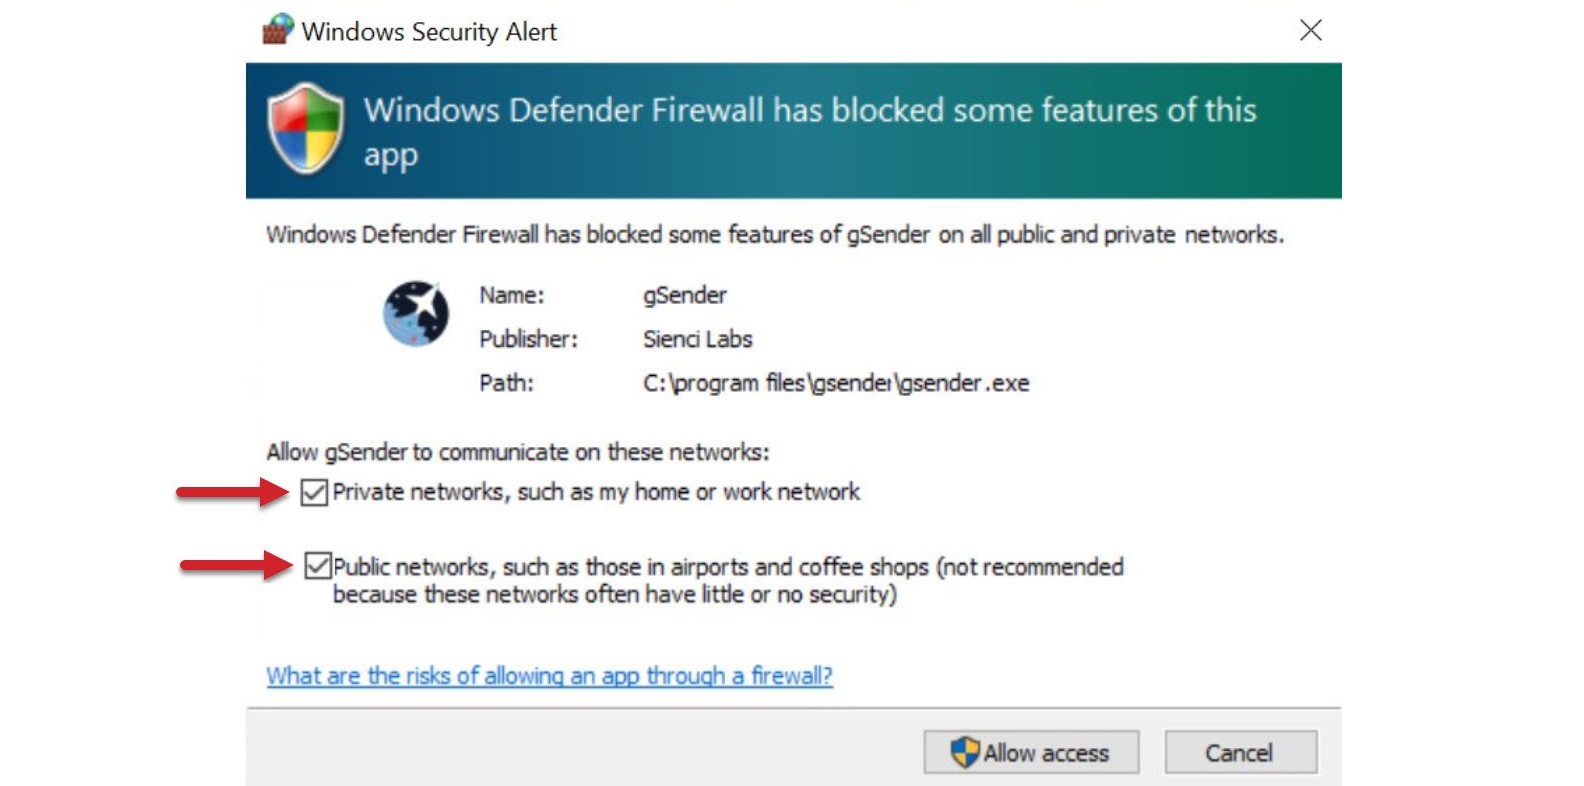Image resolution: width=1584 pixels, height=786 pixels.
Task: Close the dialog with the X button
Action: click(1310, 30)
